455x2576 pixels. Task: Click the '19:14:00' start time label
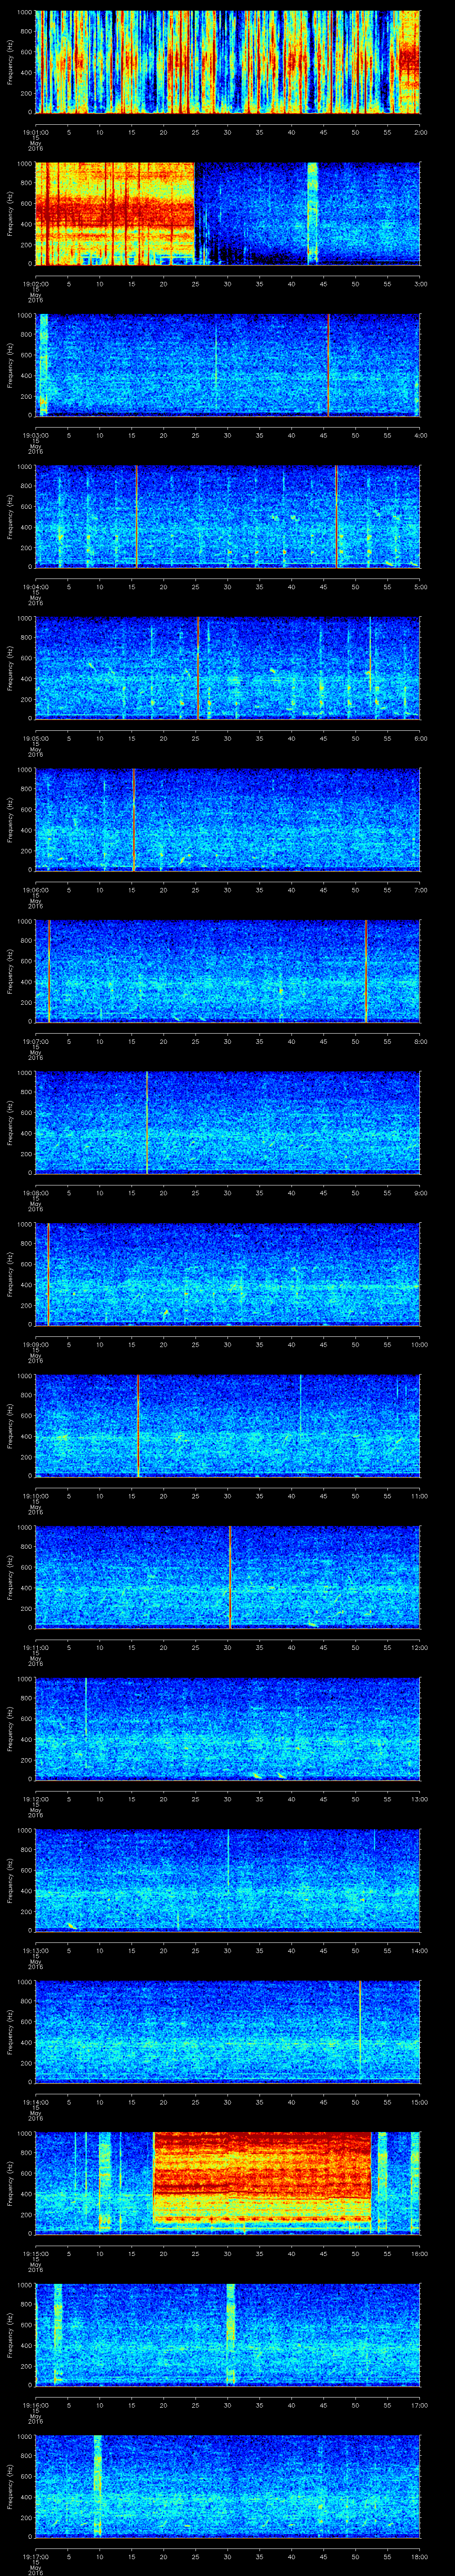(x=35, y=2101)
